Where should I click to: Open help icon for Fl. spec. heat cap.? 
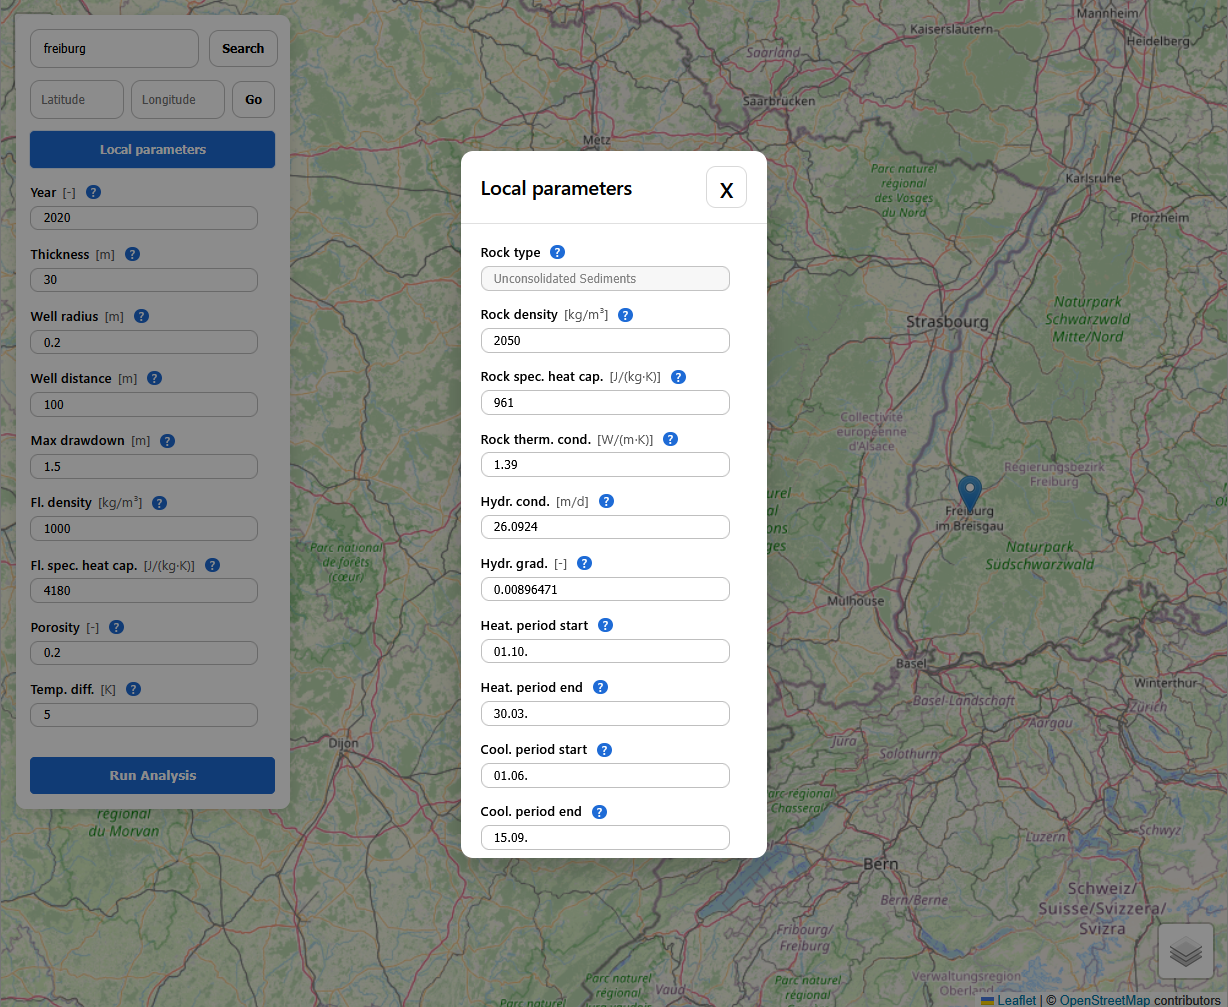click(213, 565)
